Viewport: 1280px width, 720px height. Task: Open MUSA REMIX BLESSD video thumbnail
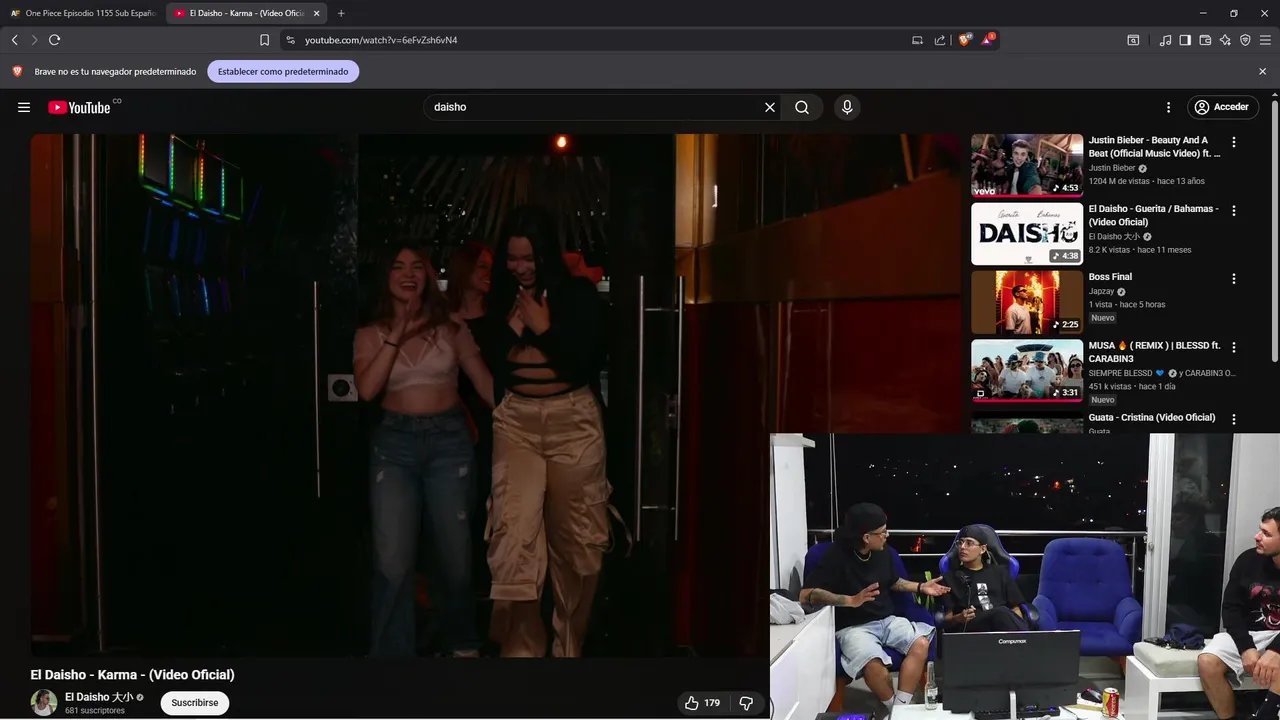pos(1027,371)
